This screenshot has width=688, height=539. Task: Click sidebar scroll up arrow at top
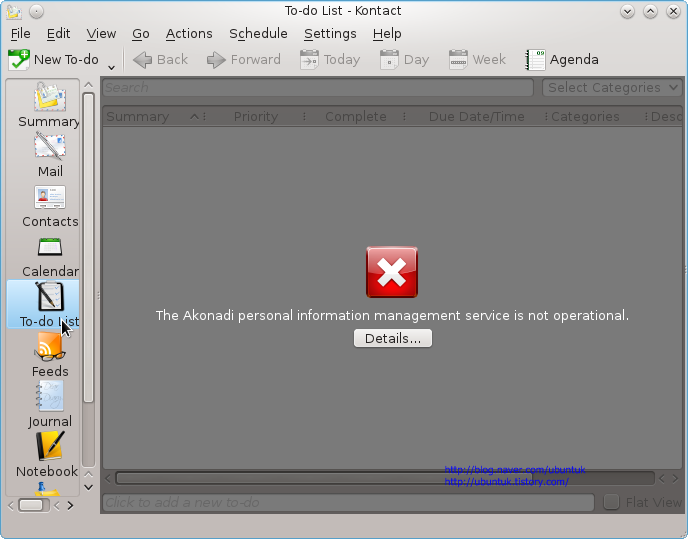pos(88,85)
